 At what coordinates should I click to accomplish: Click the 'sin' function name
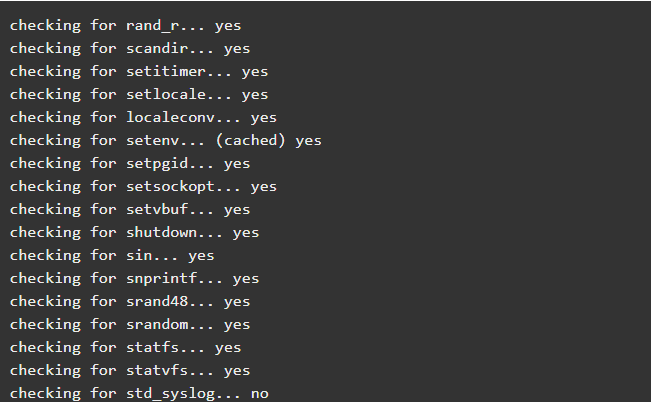click(x=139, y=255)
